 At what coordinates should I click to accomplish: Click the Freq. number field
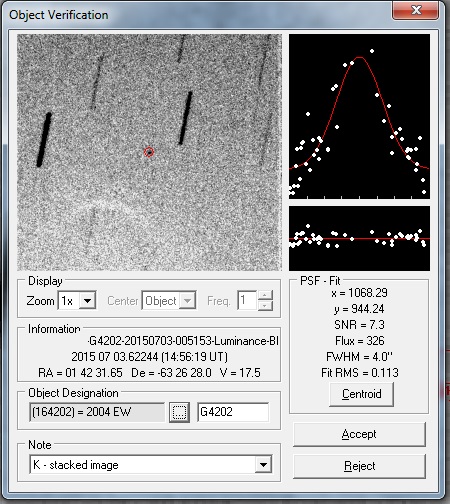(247, 300)
